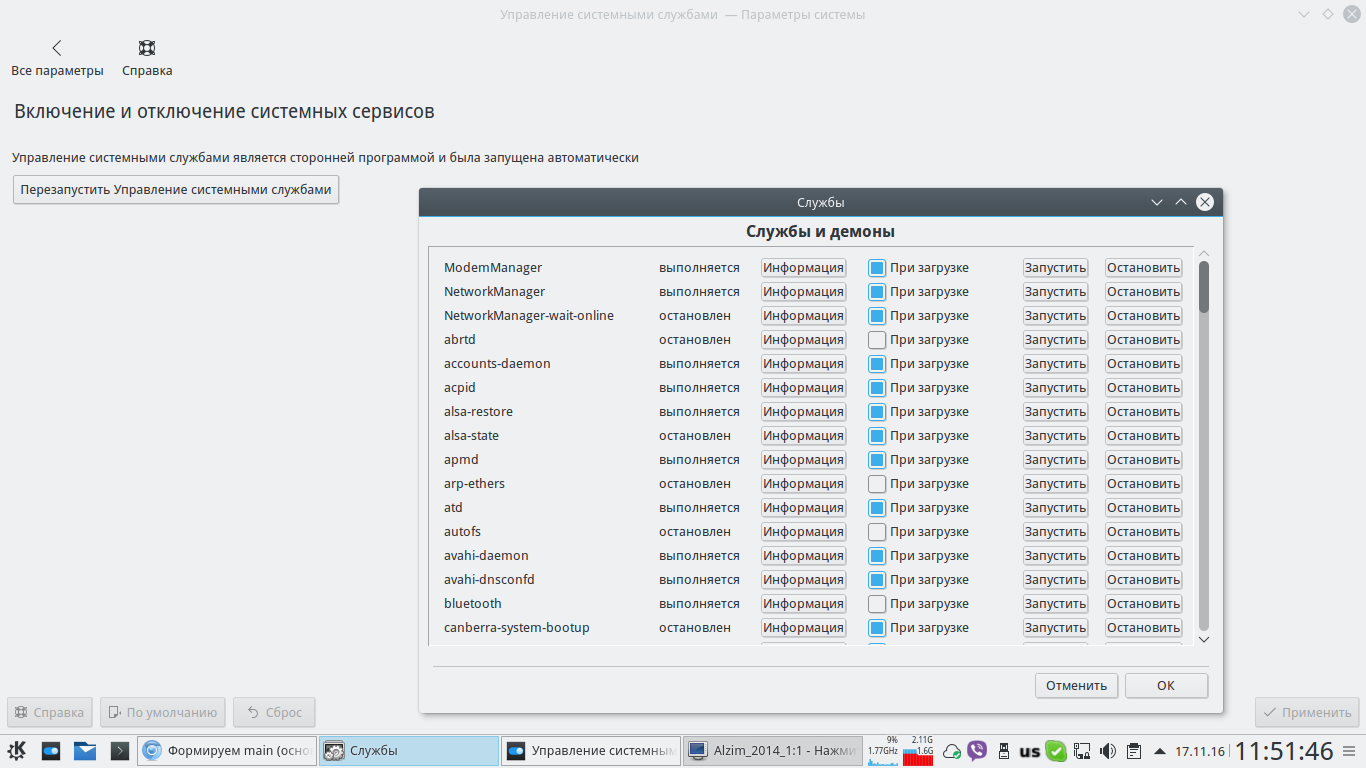Click Информация for alsa-restore

pyautogui.click(x=803, y=412)
